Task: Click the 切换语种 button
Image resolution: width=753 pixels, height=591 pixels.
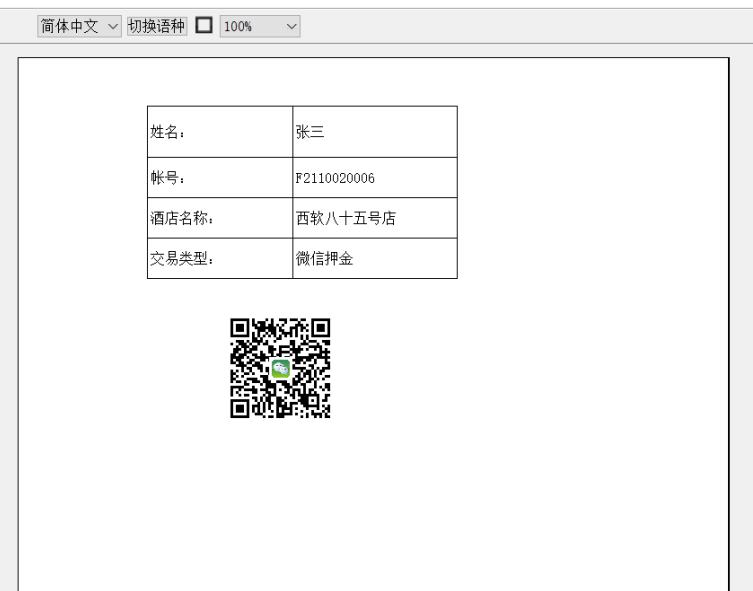Action: click(x=157, y=26)
